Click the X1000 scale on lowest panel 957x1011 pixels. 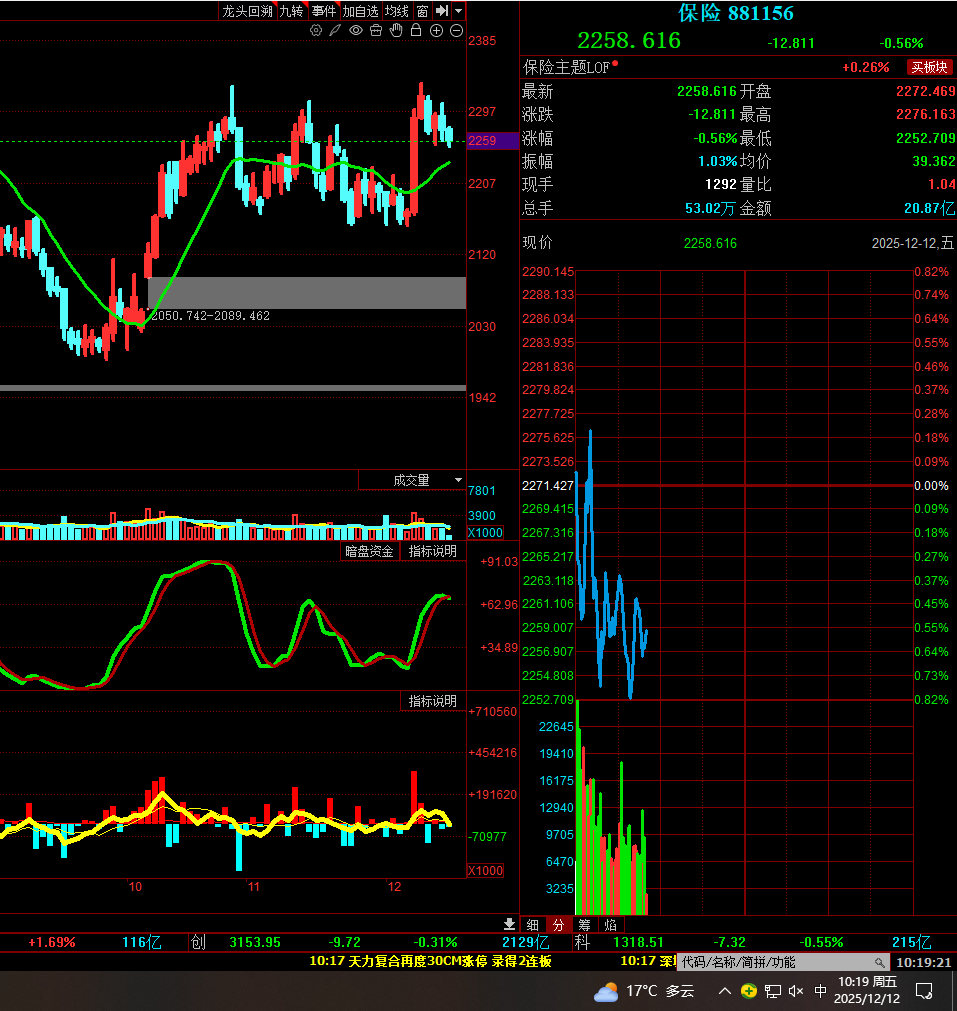tap(485, 870)
